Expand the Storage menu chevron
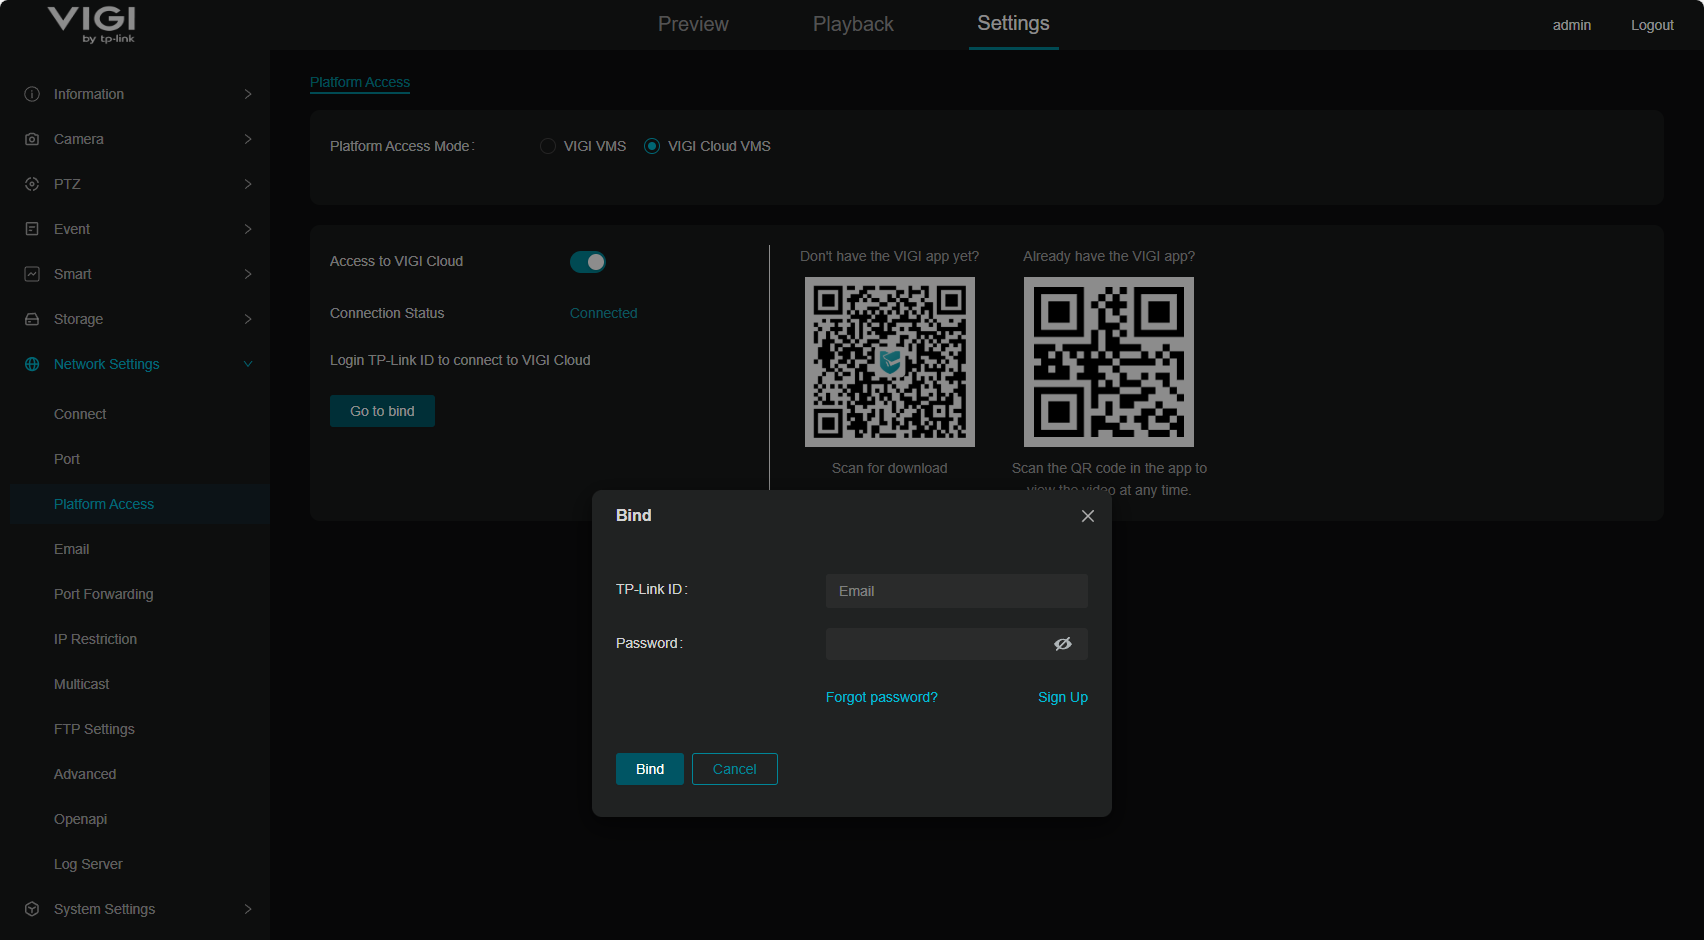Screen dimensions: 1704x940 (248, 319)
